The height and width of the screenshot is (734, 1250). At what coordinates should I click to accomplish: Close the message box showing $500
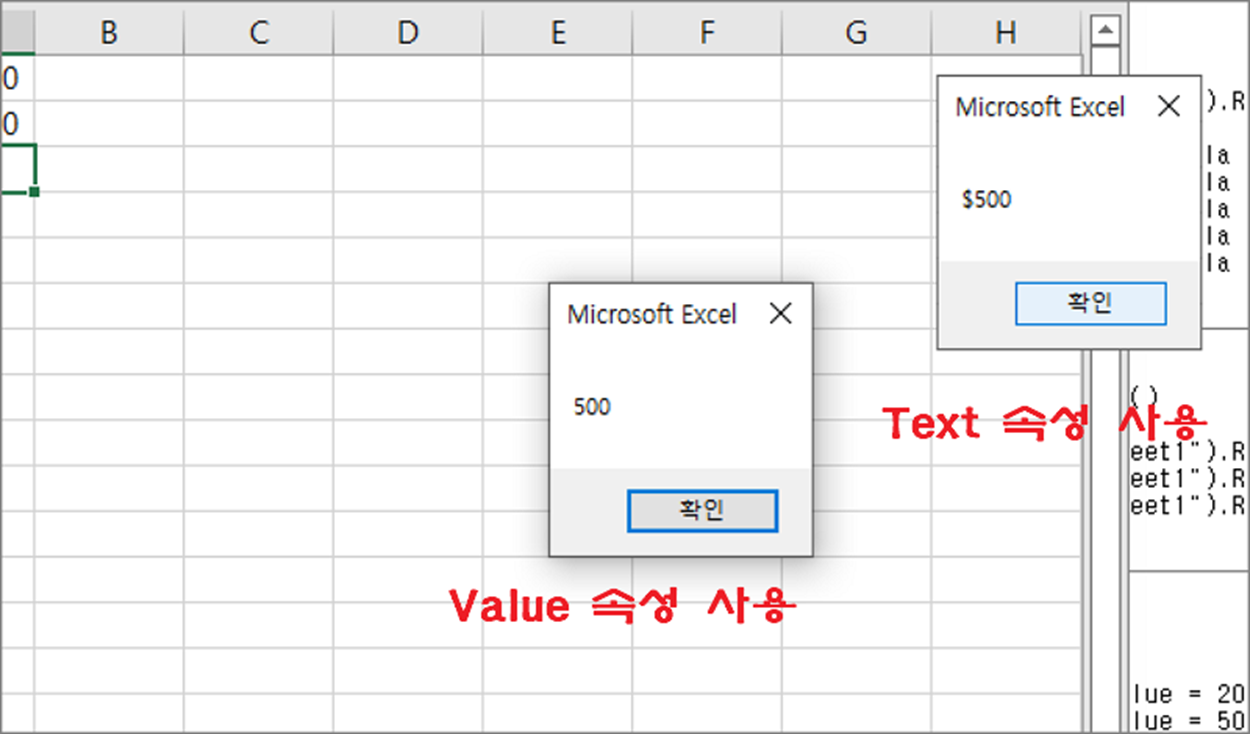(x=1168, y=107)
